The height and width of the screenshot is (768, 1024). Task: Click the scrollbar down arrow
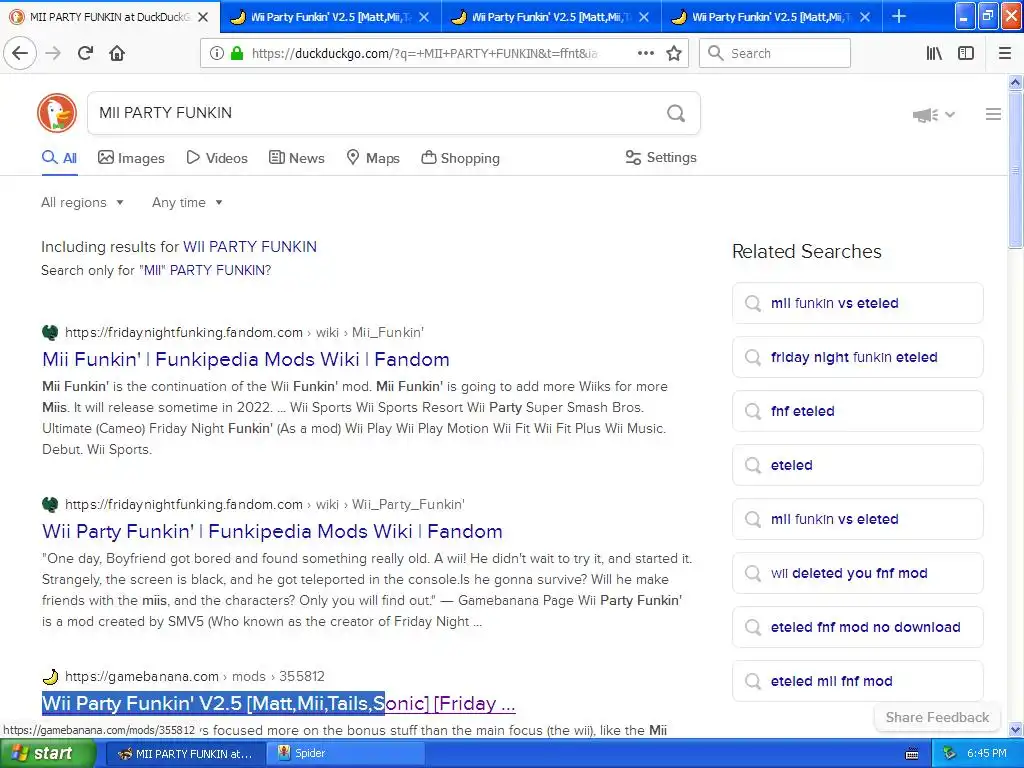[1016, 729]
